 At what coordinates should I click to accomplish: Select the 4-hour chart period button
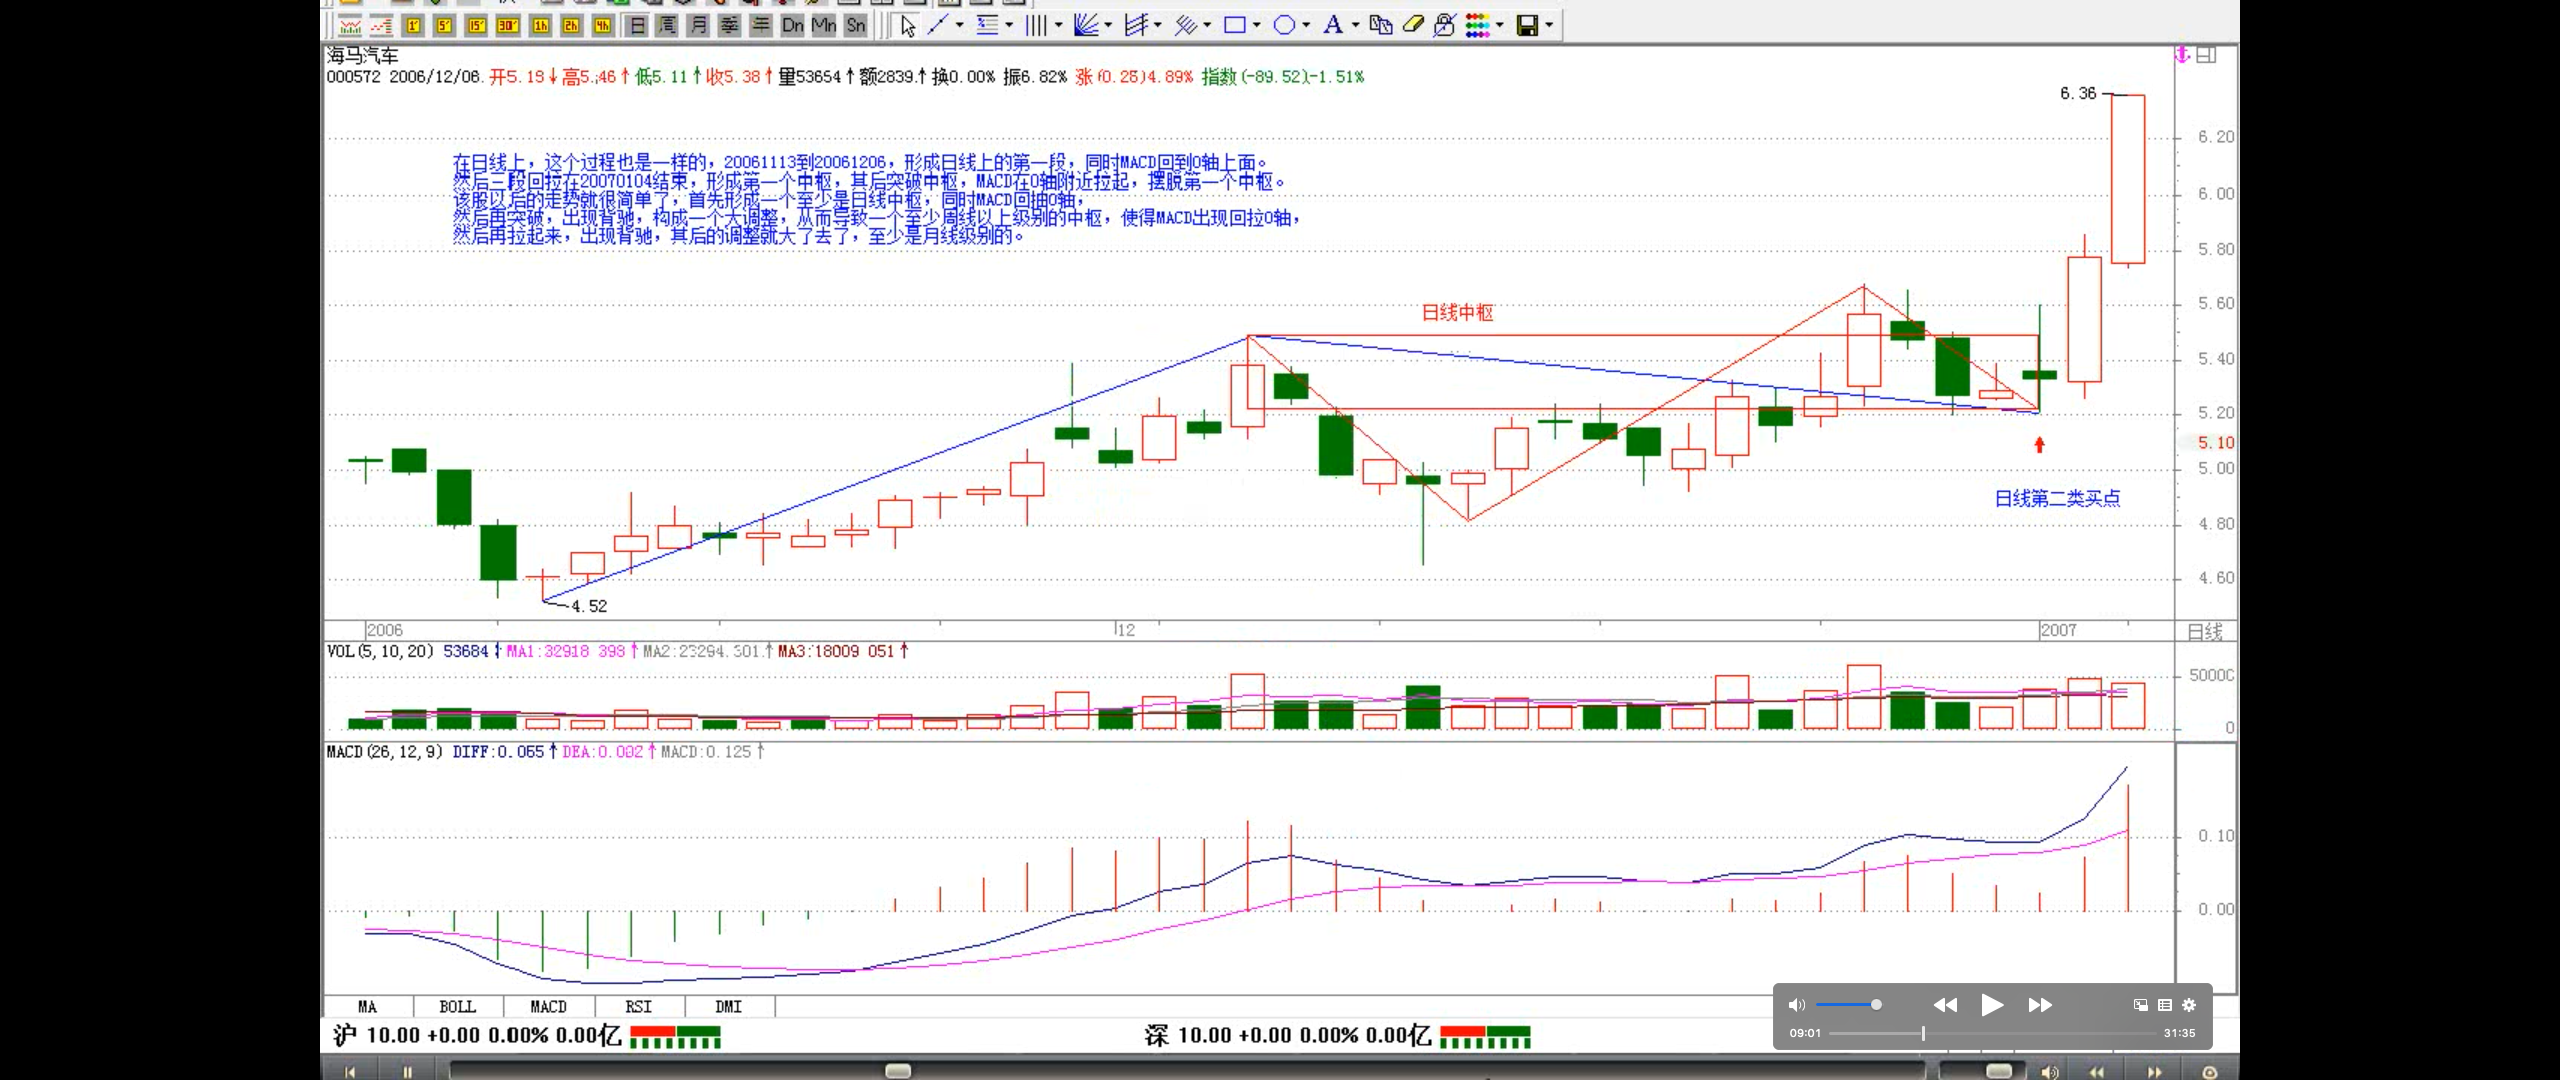(603, 26)
